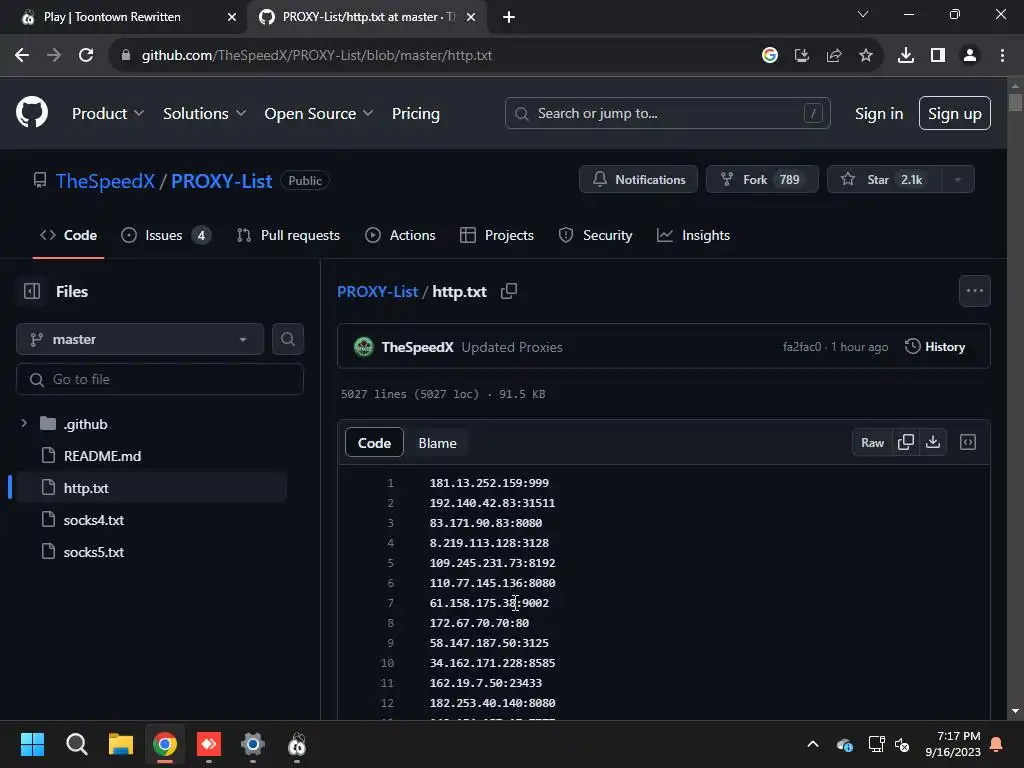Open TheSpeedX profile link in header

point(105,181)
